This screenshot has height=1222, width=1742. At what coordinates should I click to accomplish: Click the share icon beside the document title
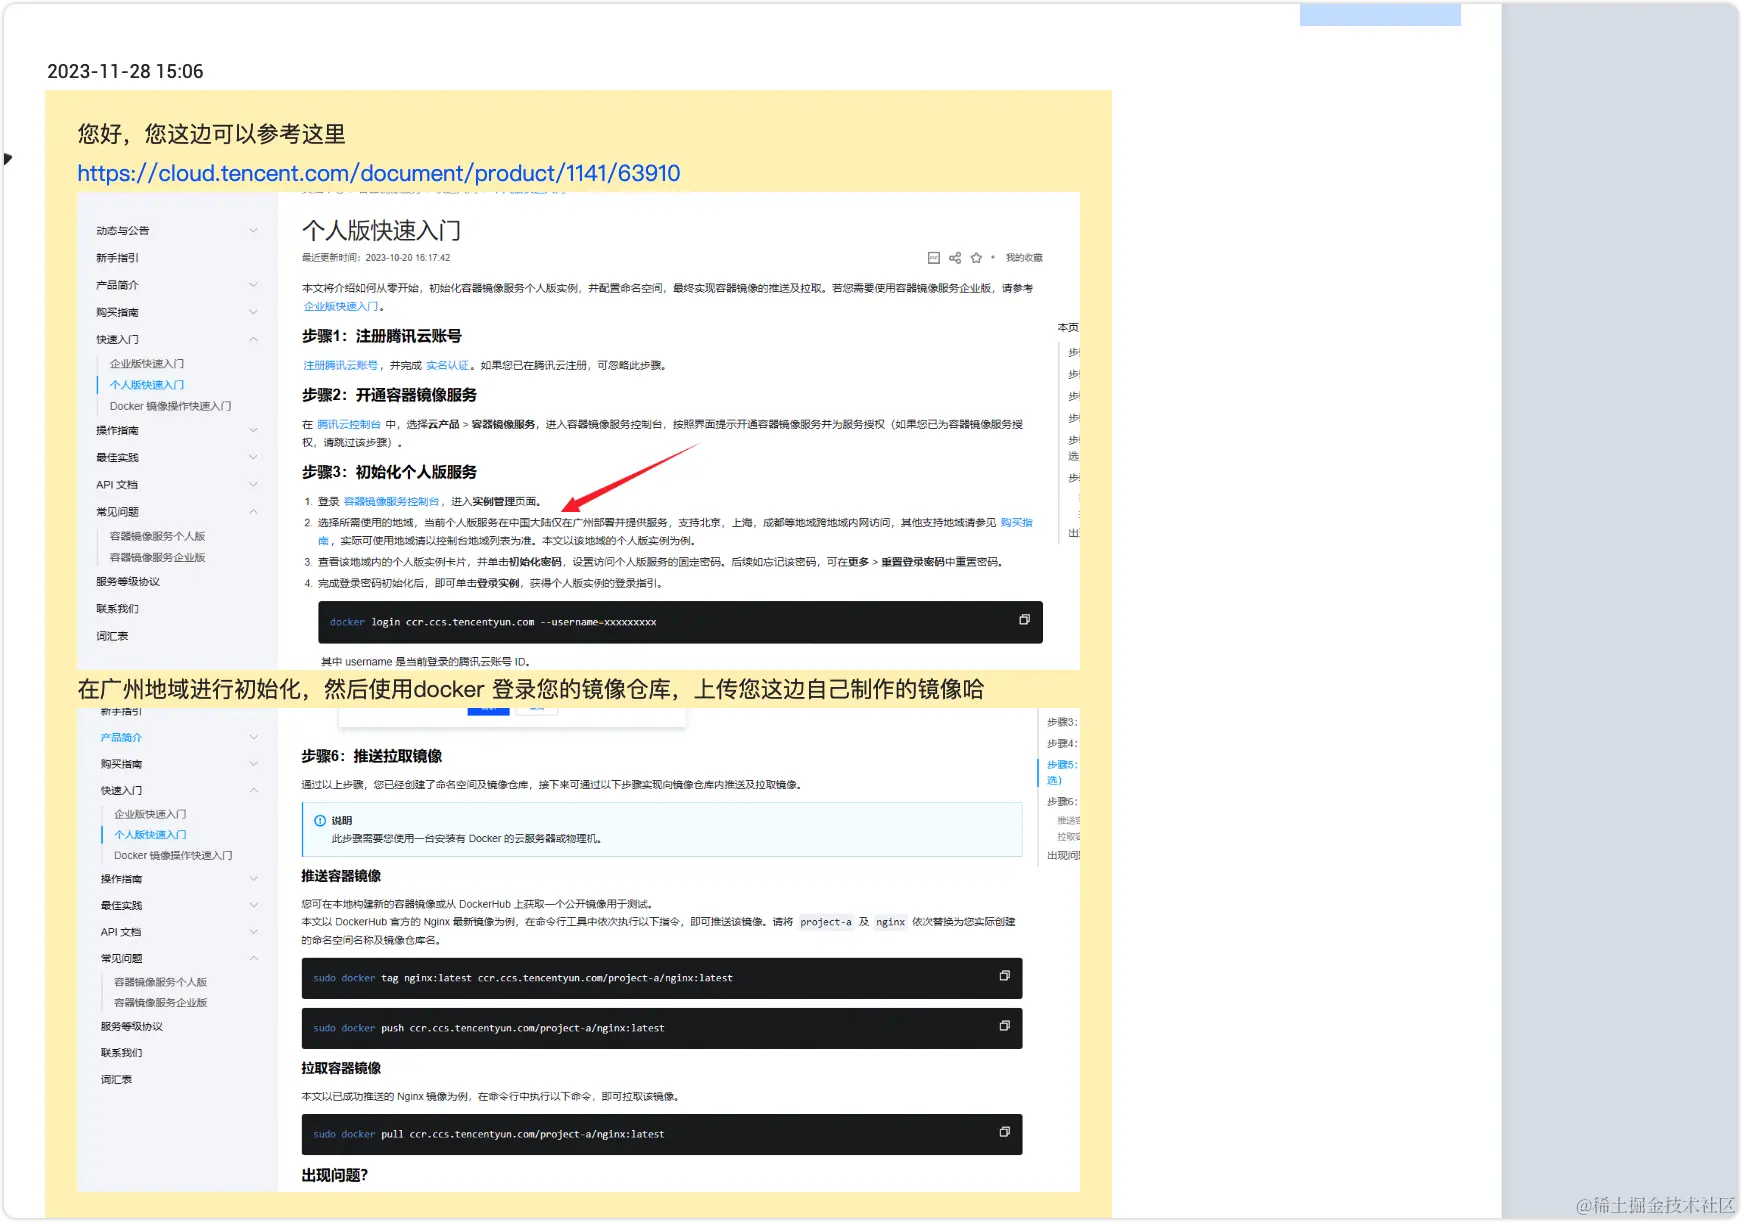point(954,257)
